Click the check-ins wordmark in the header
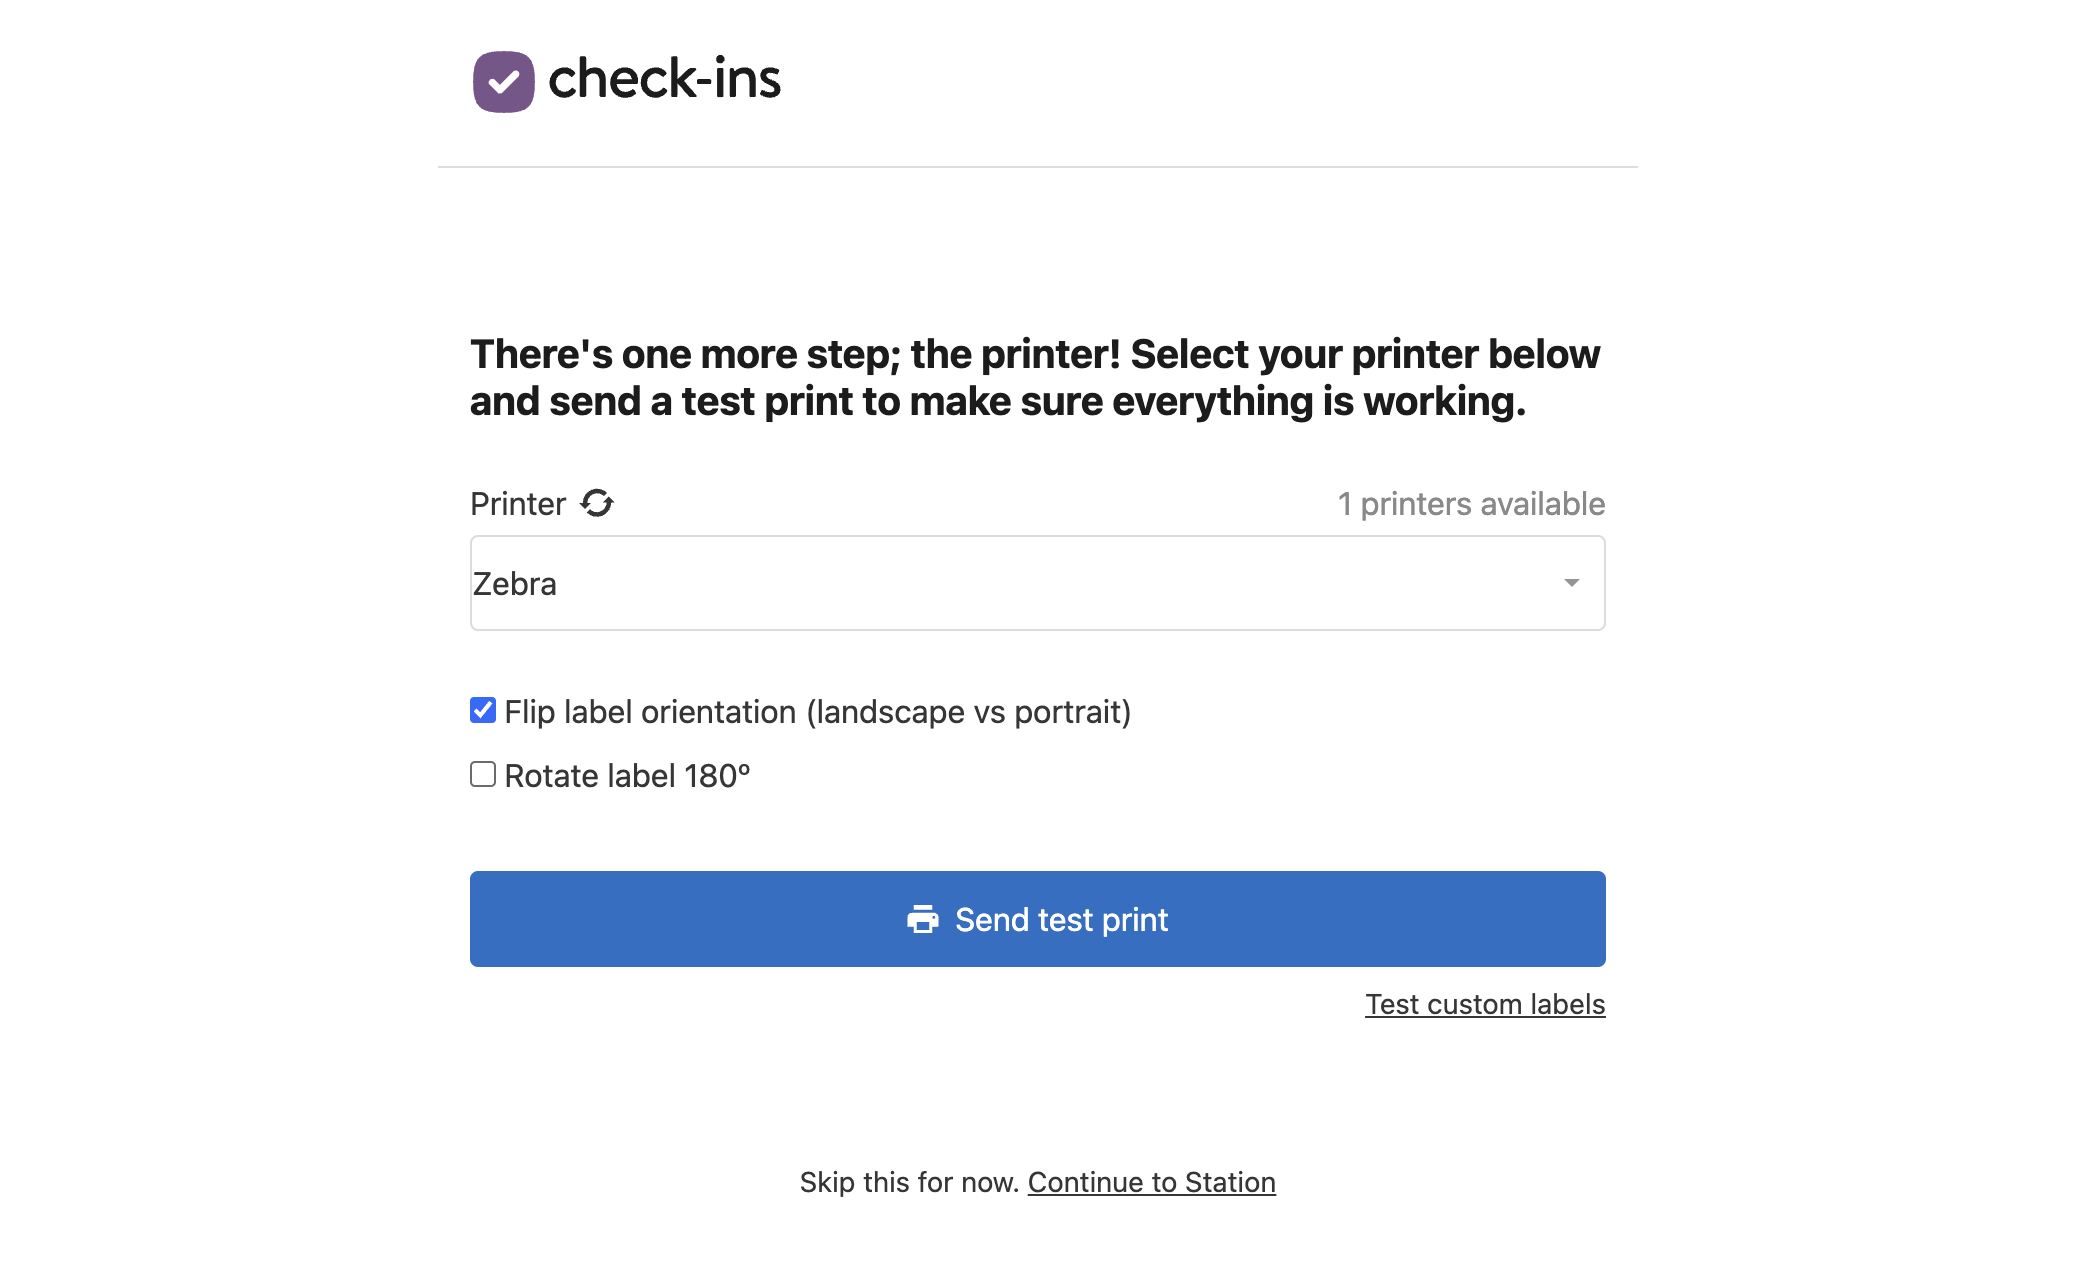This screenshot has width=2076, height=1288. pos(665,80)
